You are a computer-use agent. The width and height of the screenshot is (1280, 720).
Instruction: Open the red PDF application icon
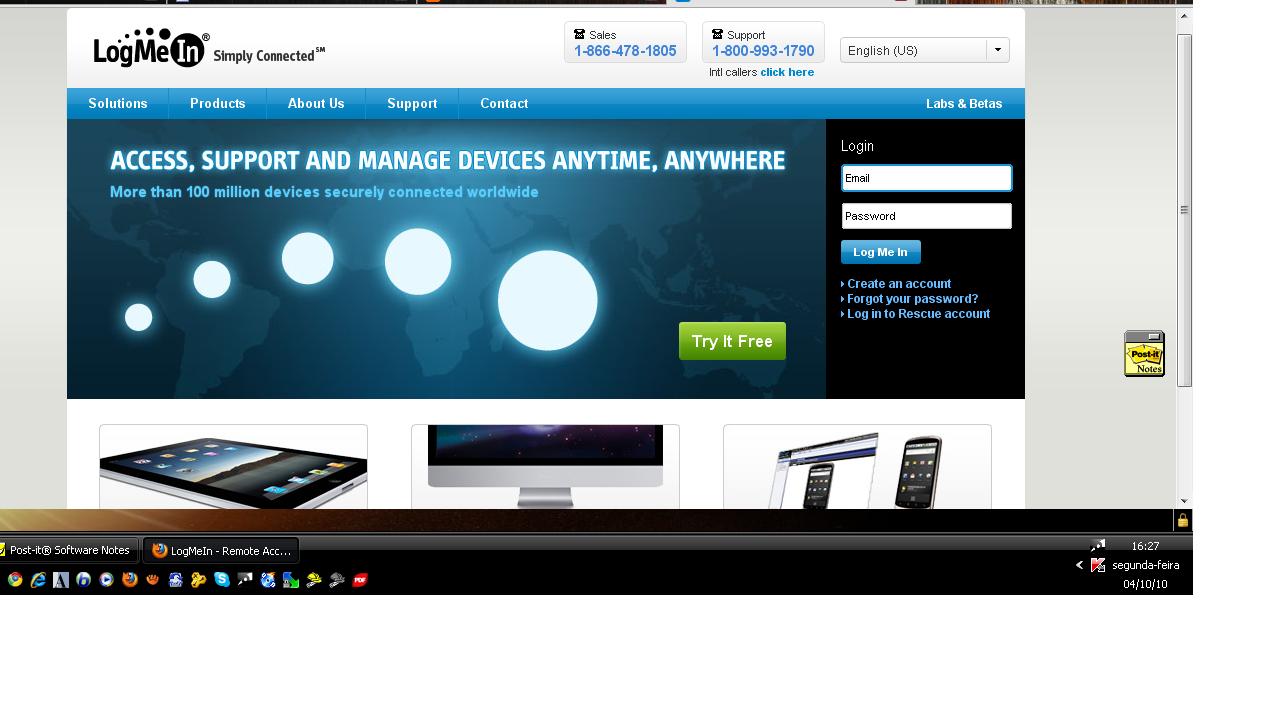coord(360,579)
